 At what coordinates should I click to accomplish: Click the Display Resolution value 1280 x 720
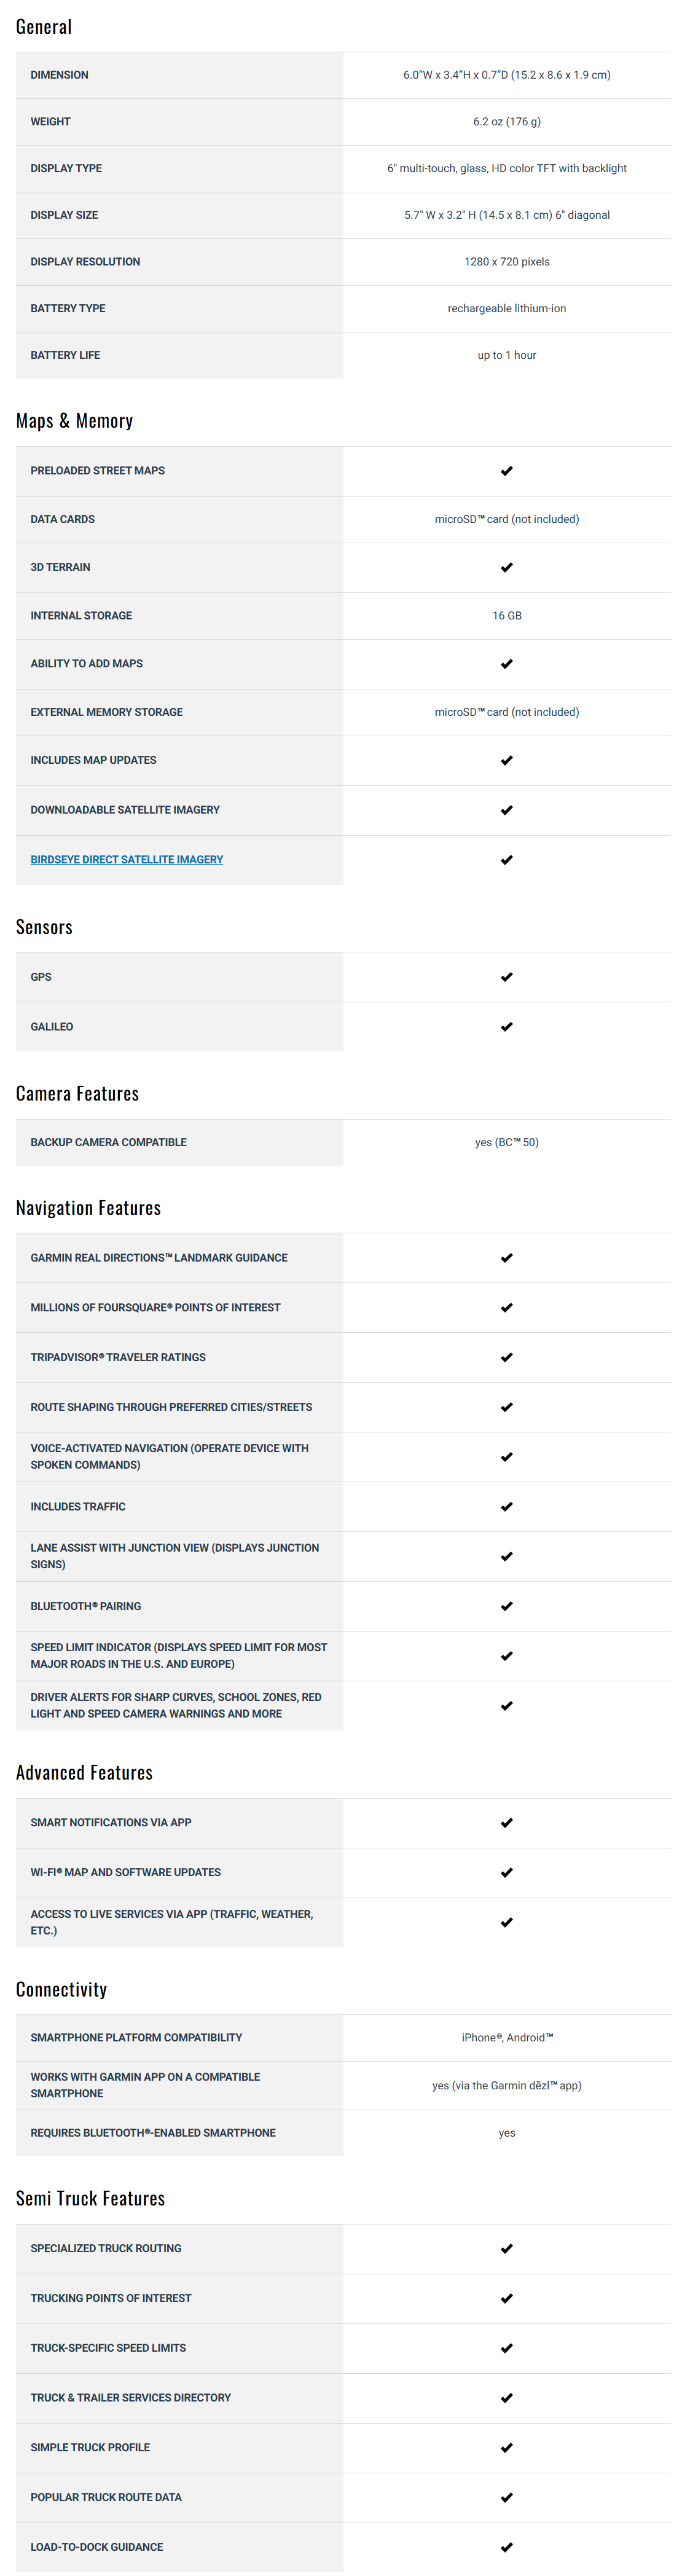click(507, 262)
